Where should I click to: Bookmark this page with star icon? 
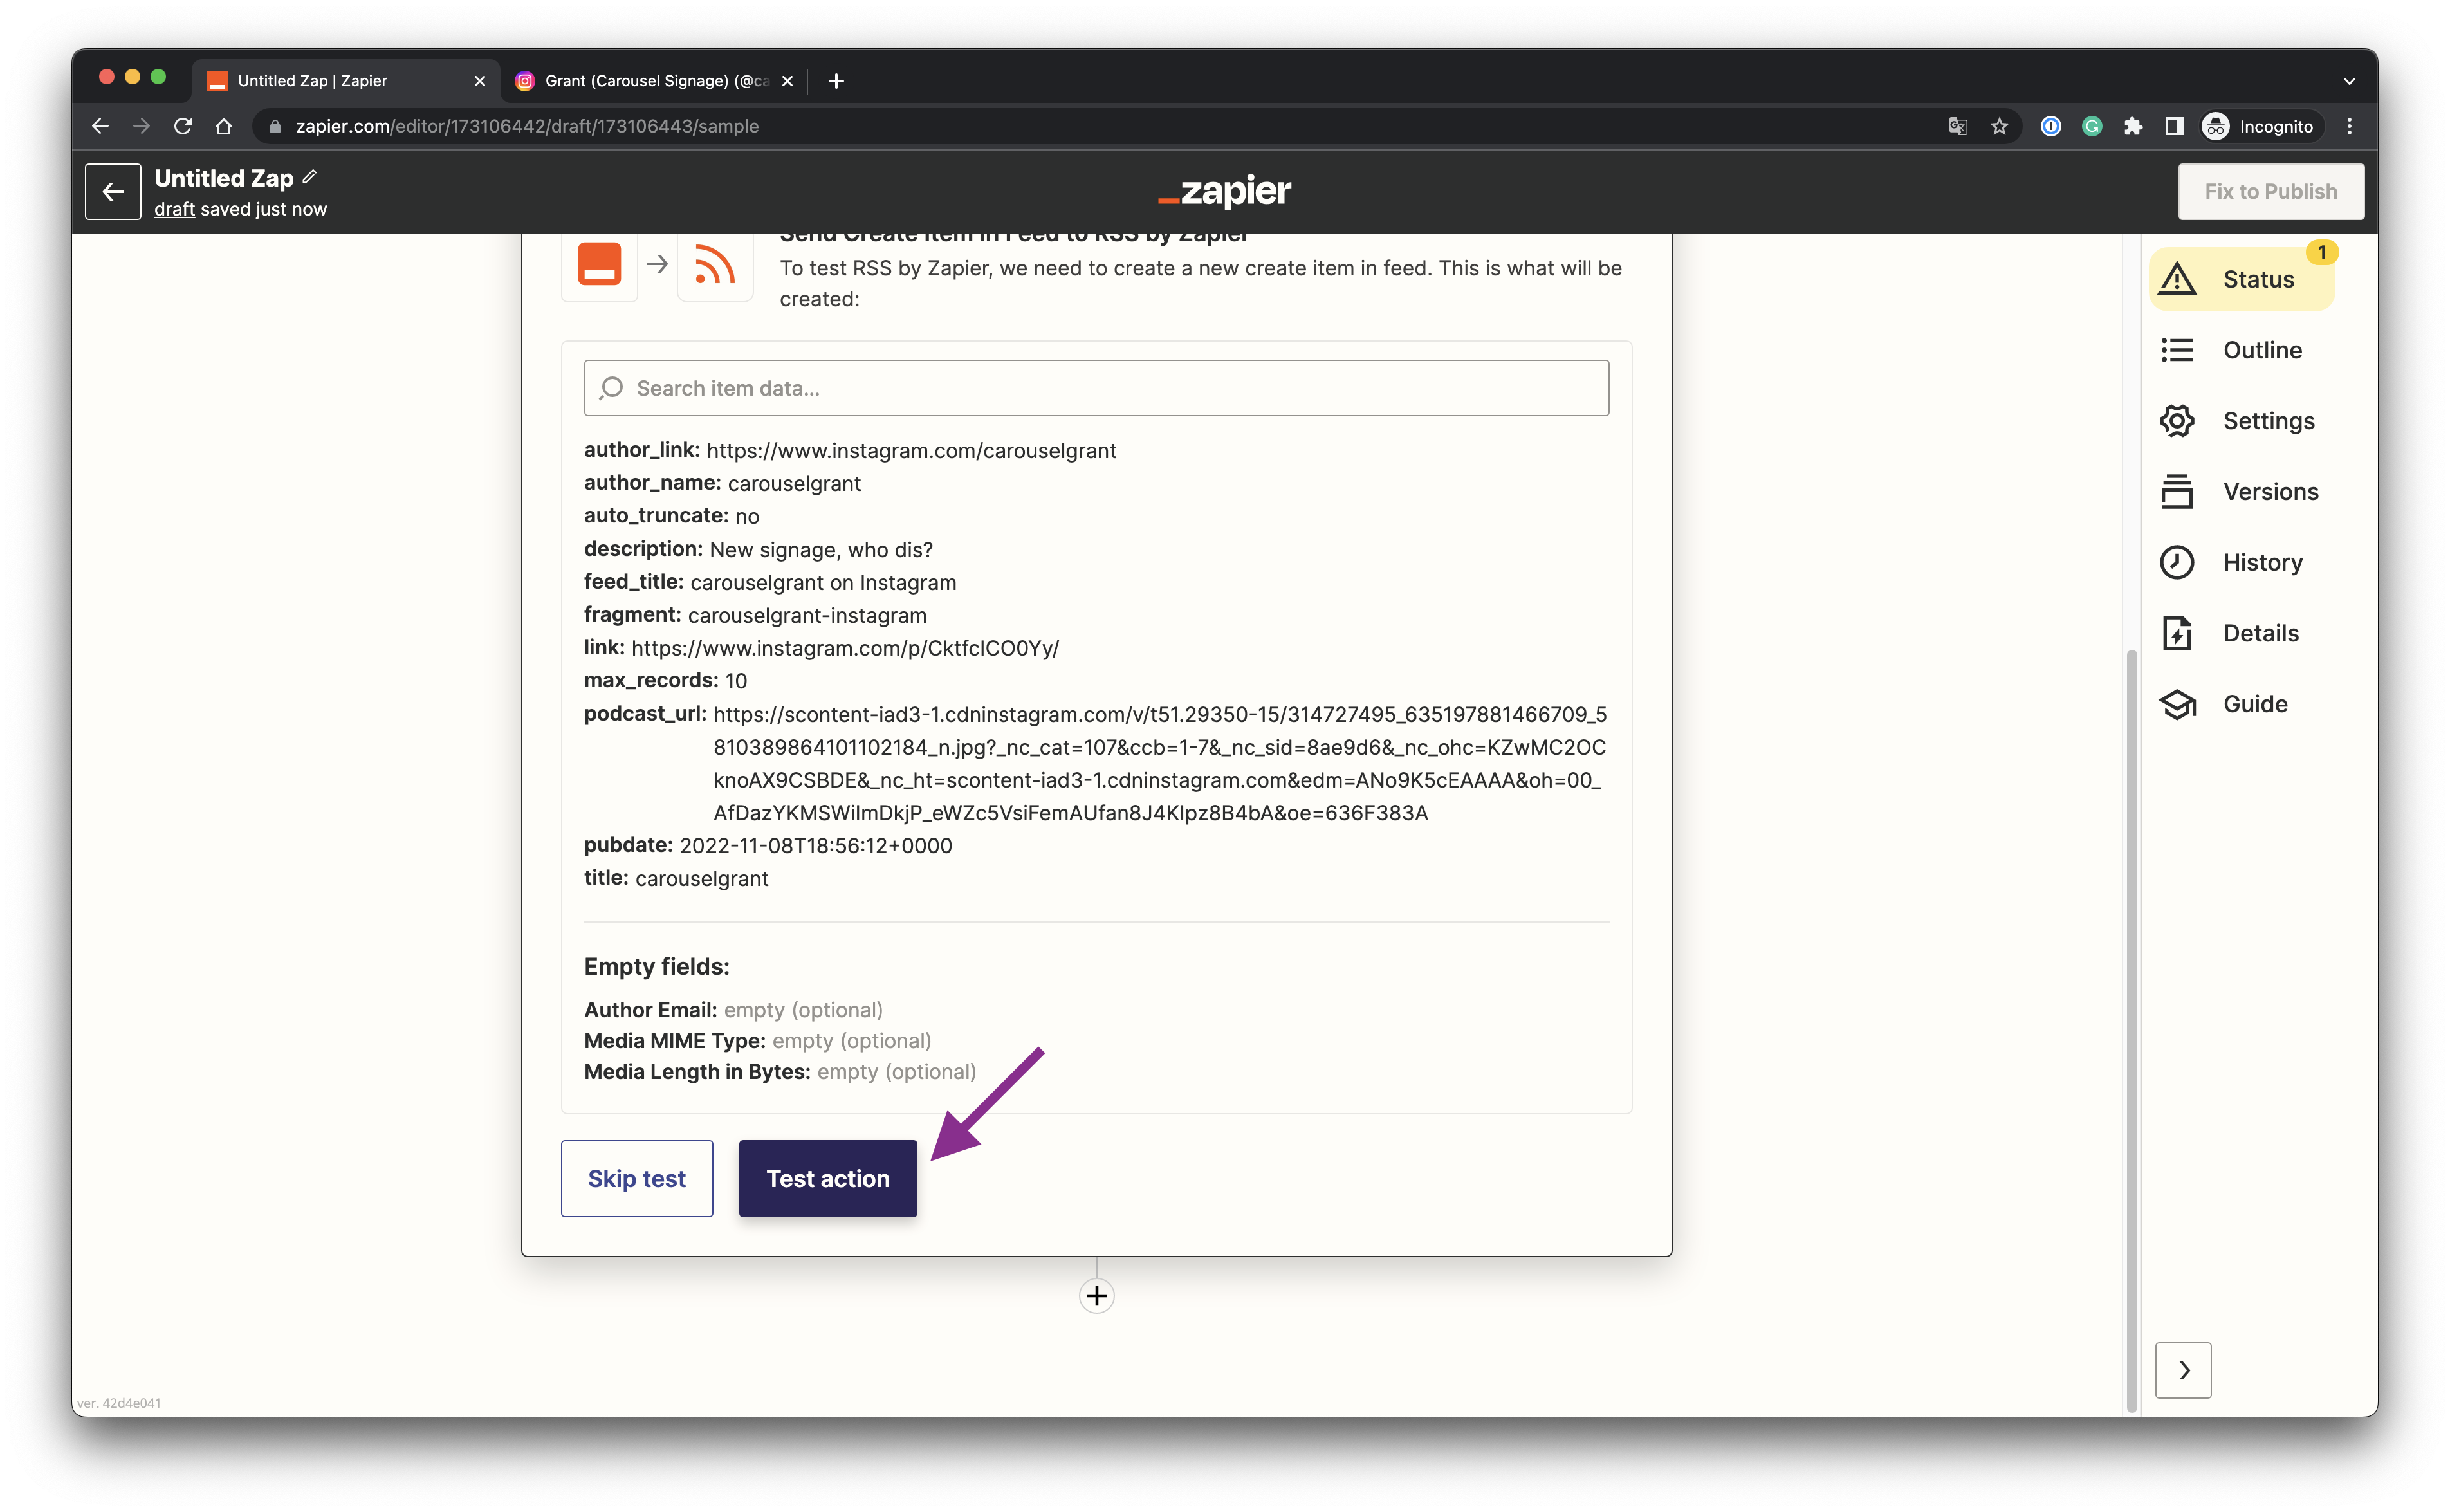pyautogui.click(x=1999, y=126)
